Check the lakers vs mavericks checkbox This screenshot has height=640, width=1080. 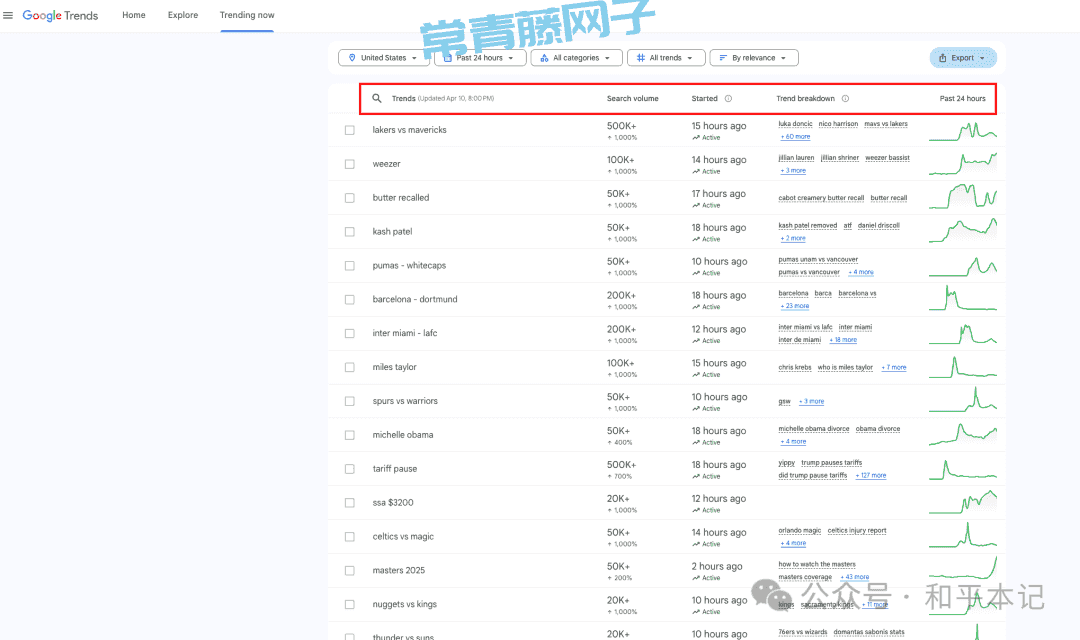coord(350,130)
